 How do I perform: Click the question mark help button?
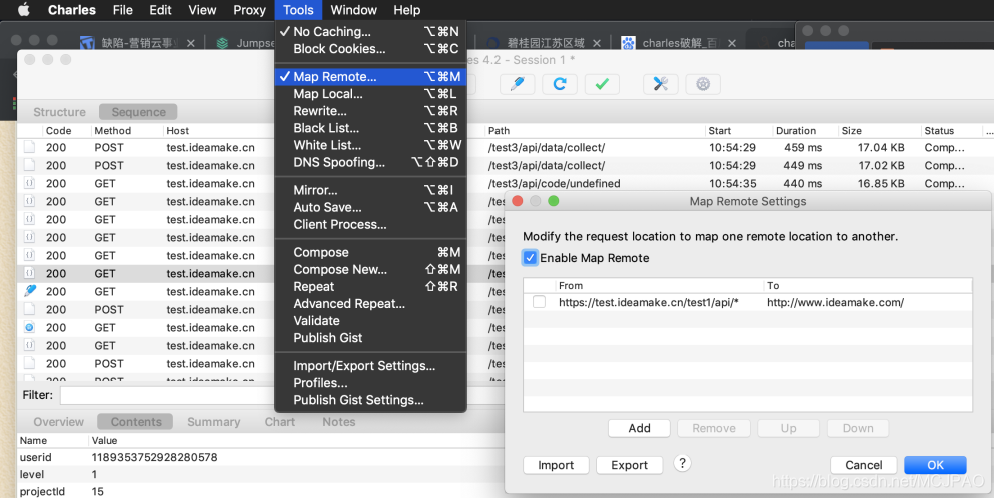682,463
